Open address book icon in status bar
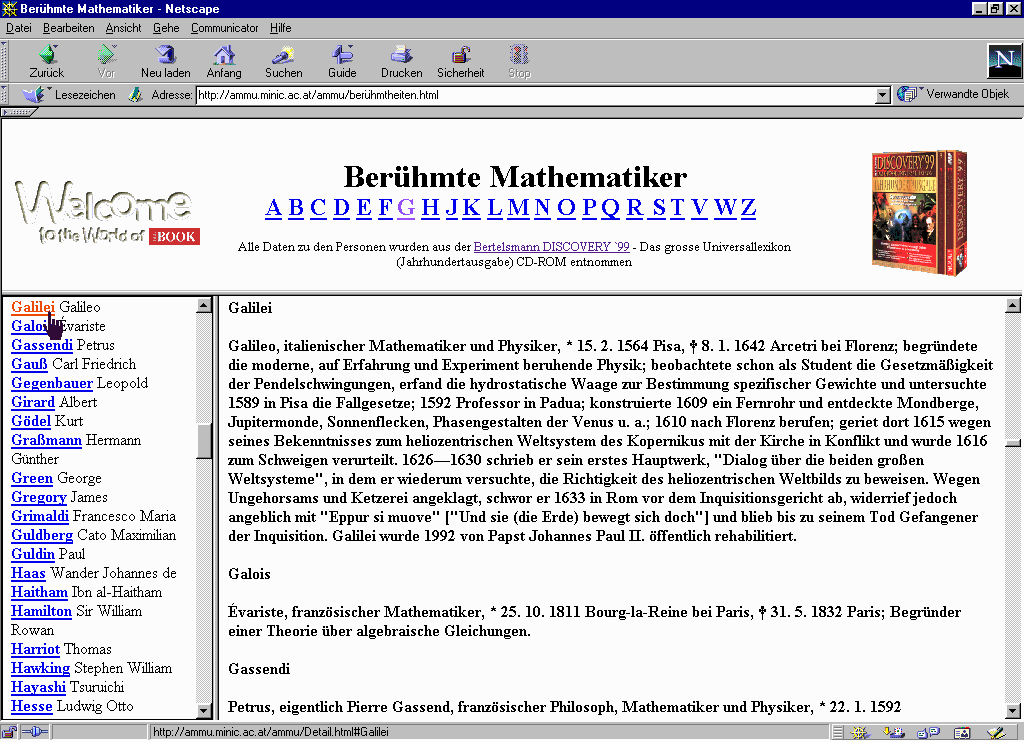 pos(962,733)
